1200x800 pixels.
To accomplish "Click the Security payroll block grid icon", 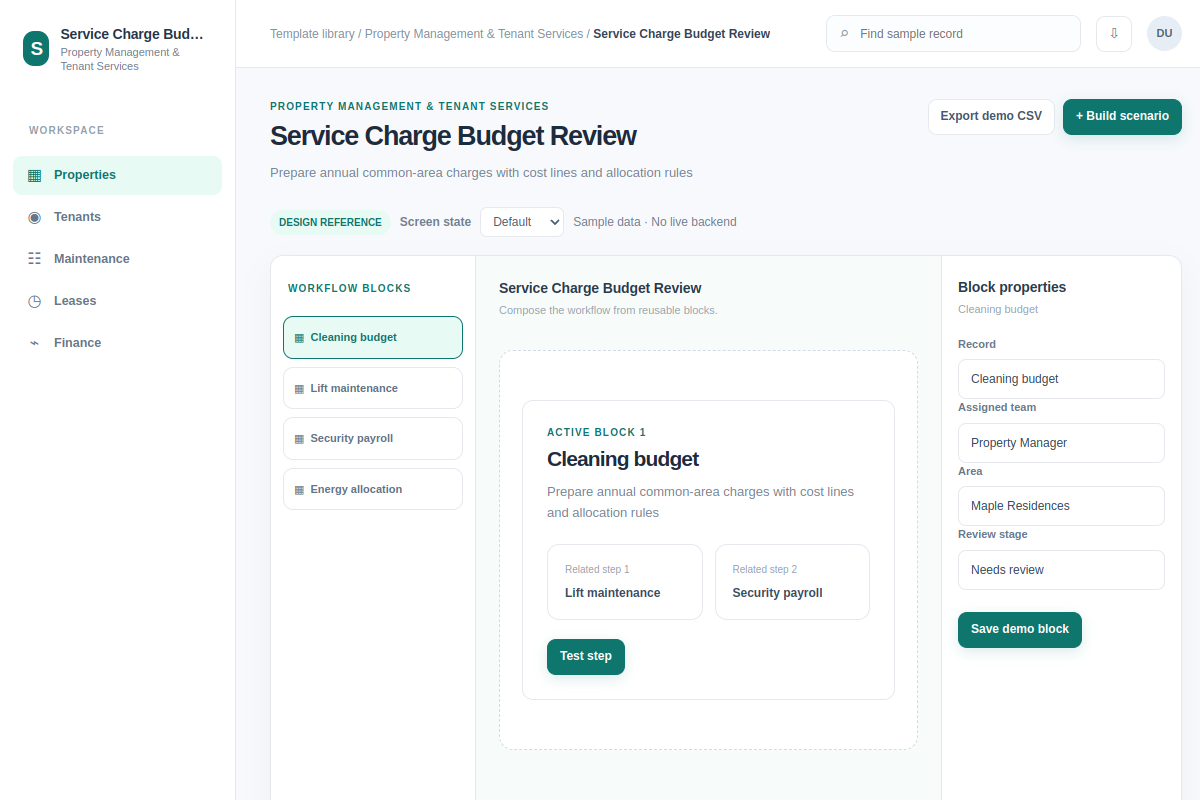I will (299, 439).
